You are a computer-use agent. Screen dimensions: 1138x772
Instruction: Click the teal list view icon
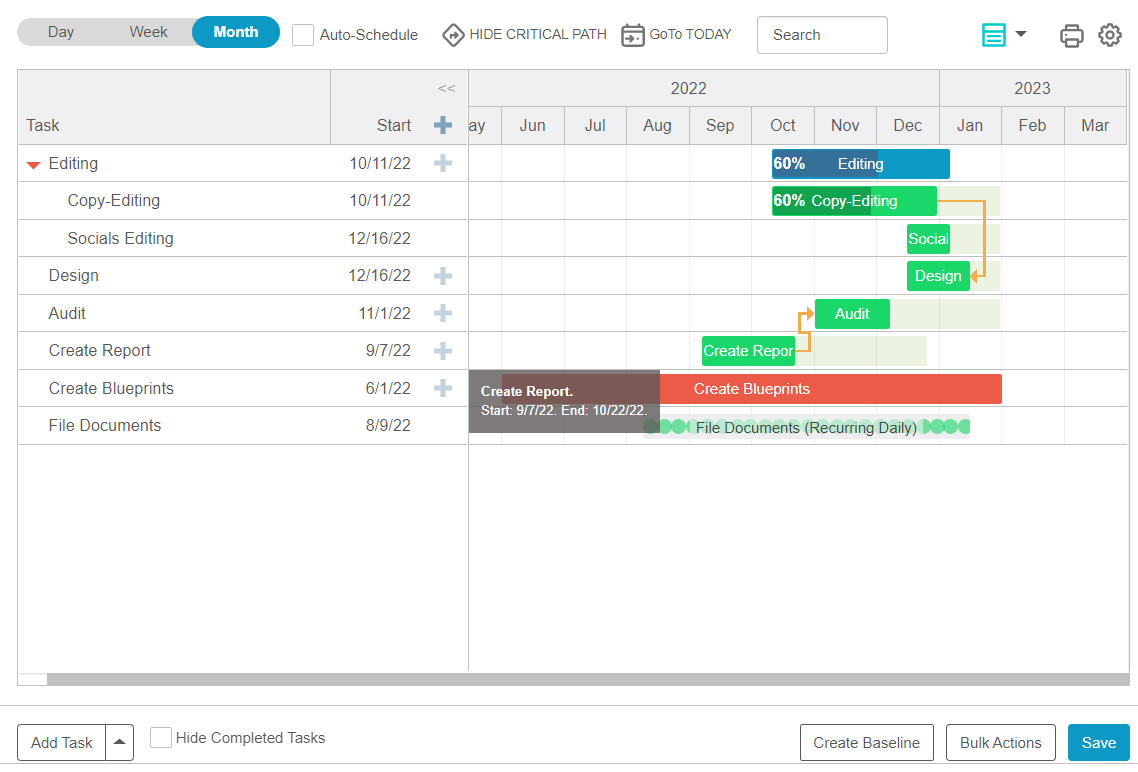pyautogui.click(x=993, y=35)
